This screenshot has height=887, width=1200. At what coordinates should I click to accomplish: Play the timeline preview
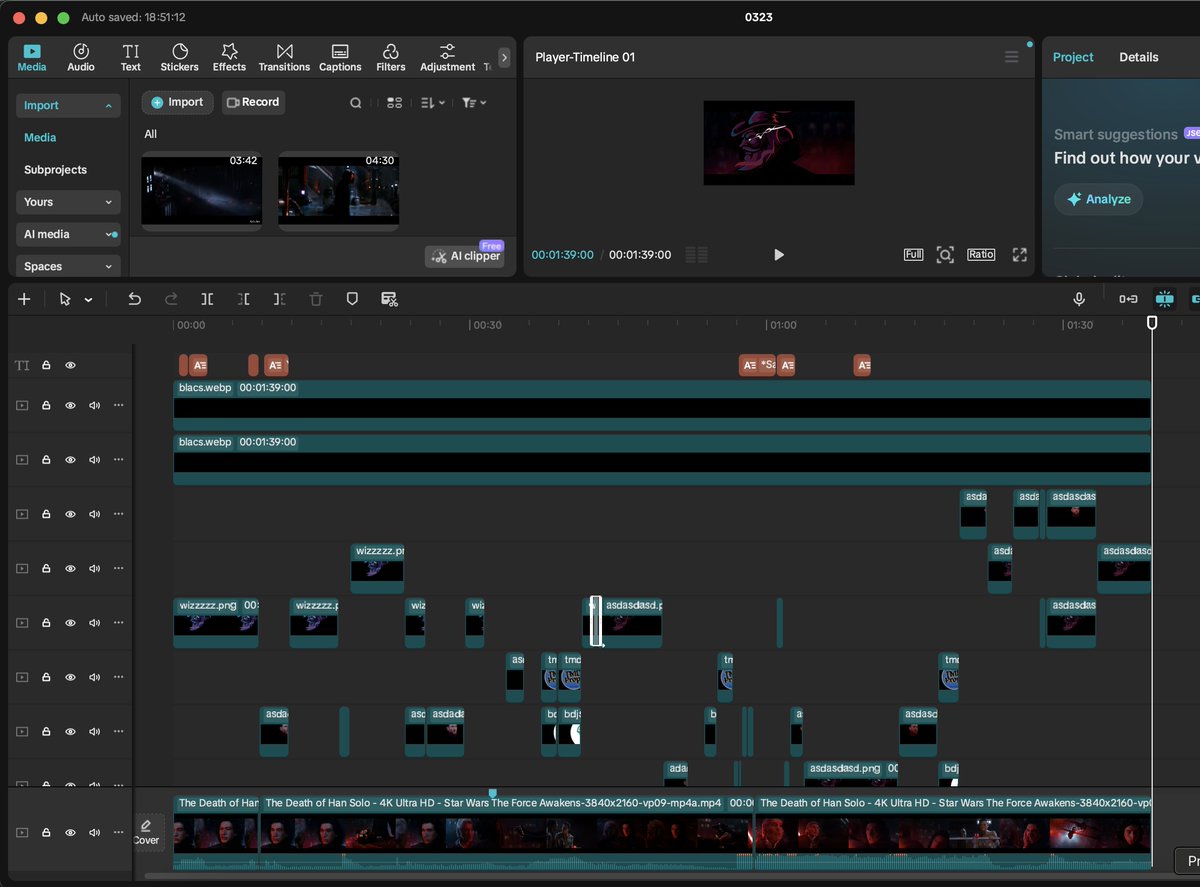pos(779,255)
